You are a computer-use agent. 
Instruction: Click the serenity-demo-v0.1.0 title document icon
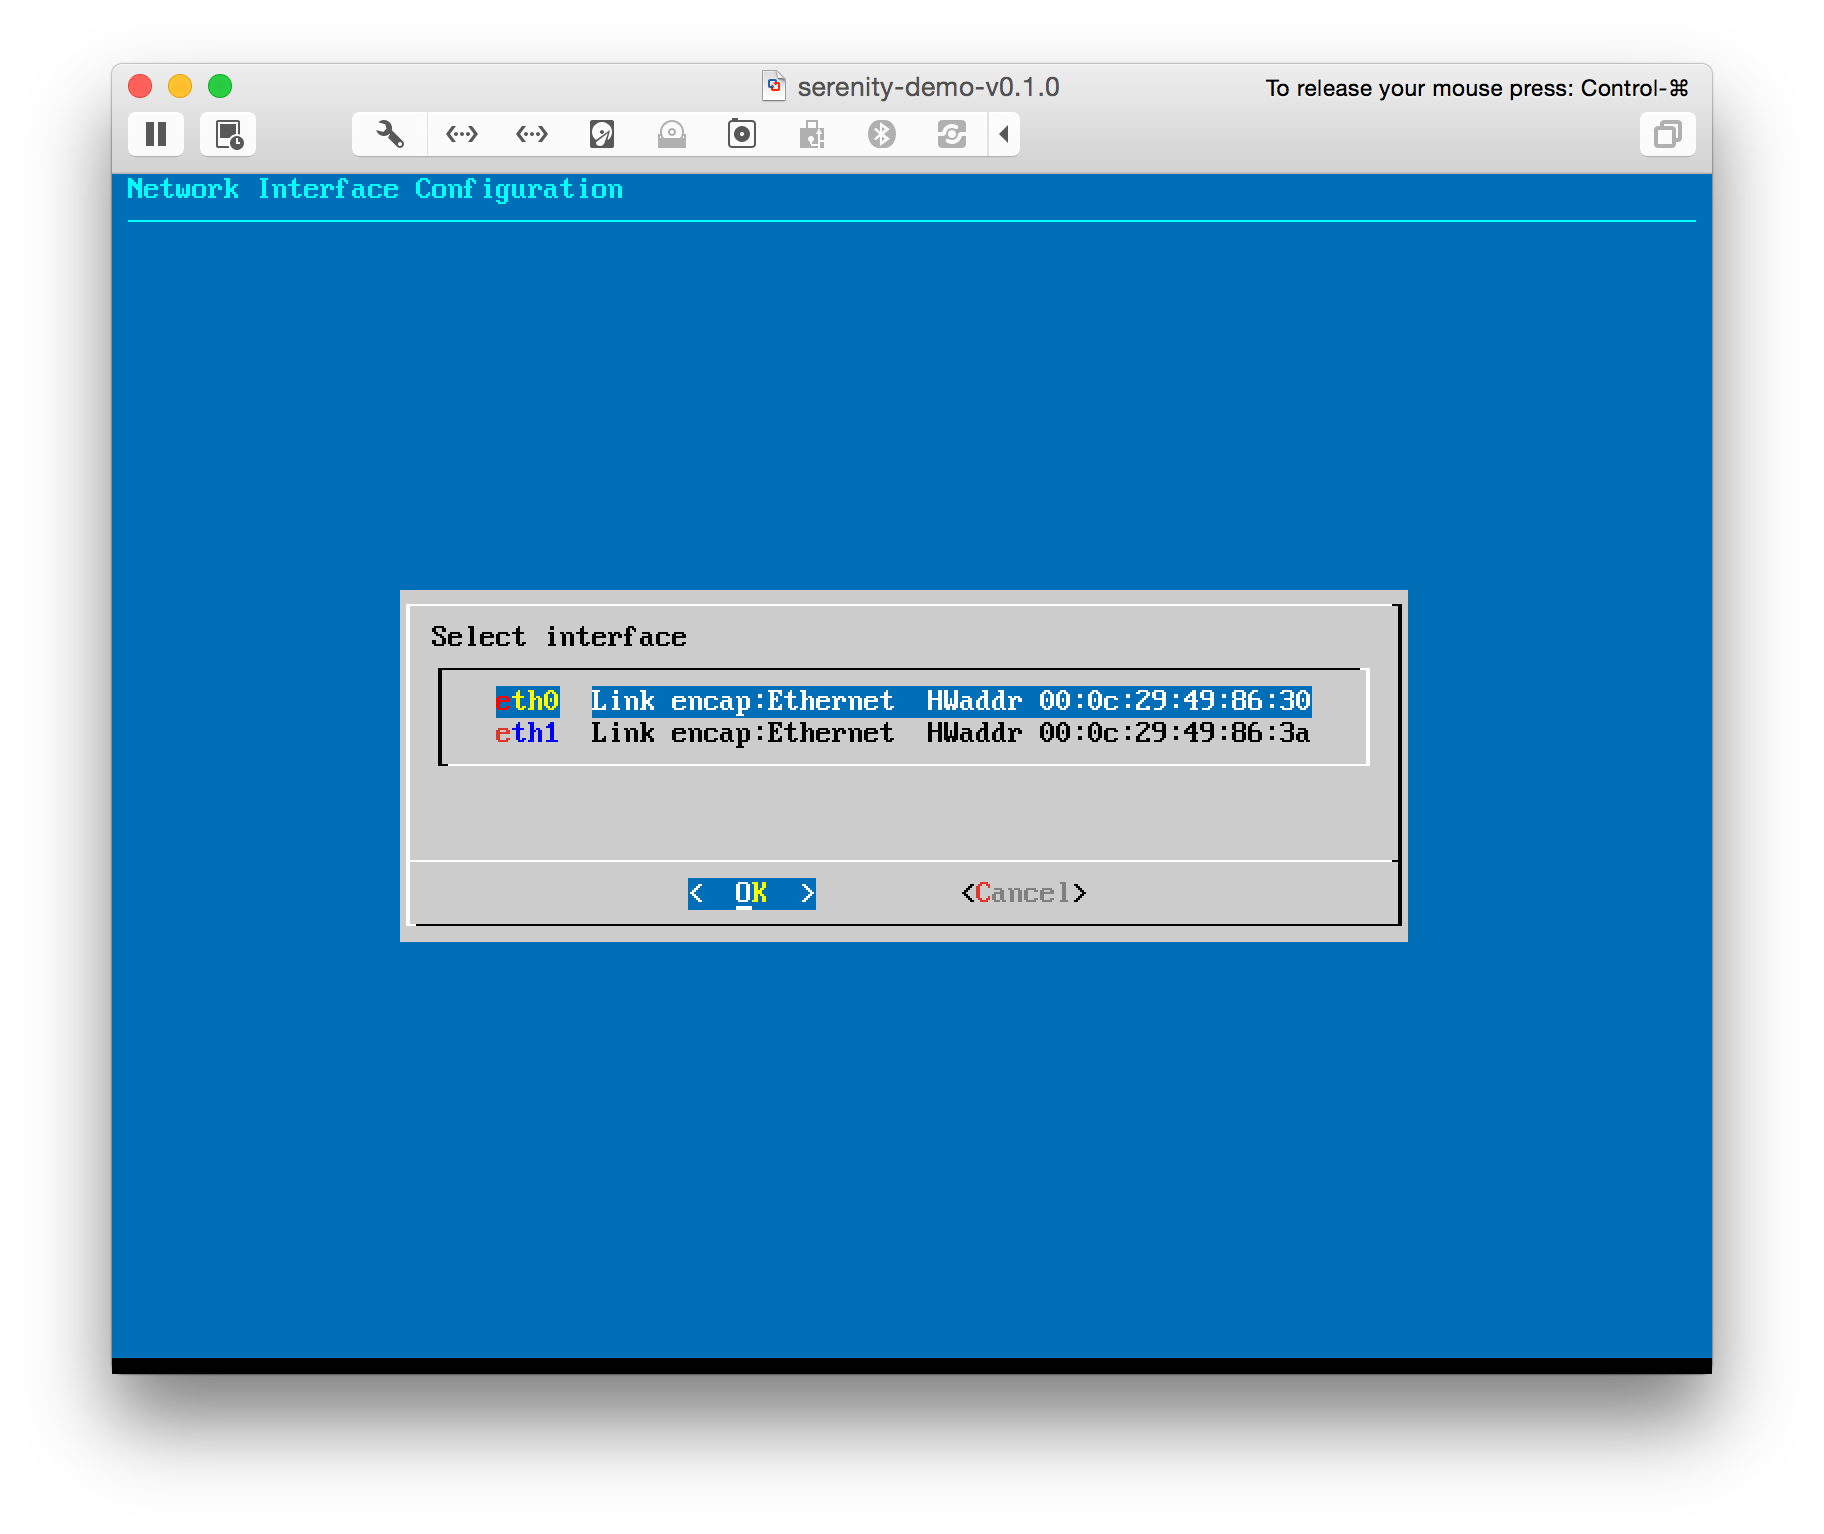point(774,87)
